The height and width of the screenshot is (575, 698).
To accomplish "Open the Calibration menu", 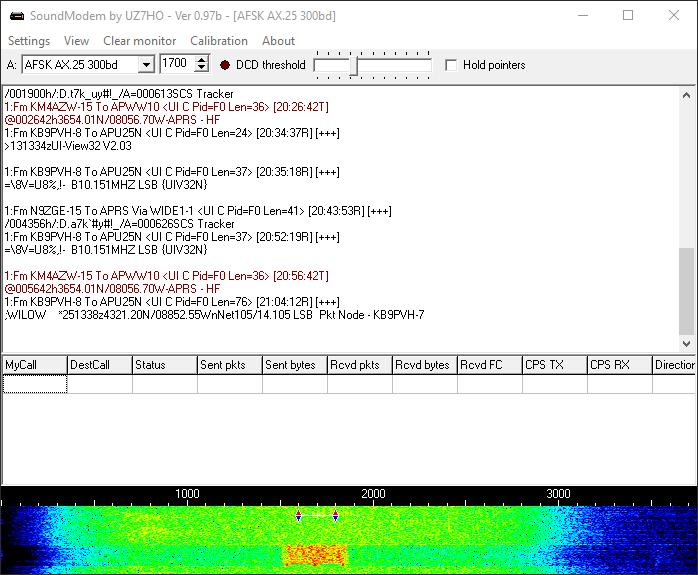I will tap(219, 41).
